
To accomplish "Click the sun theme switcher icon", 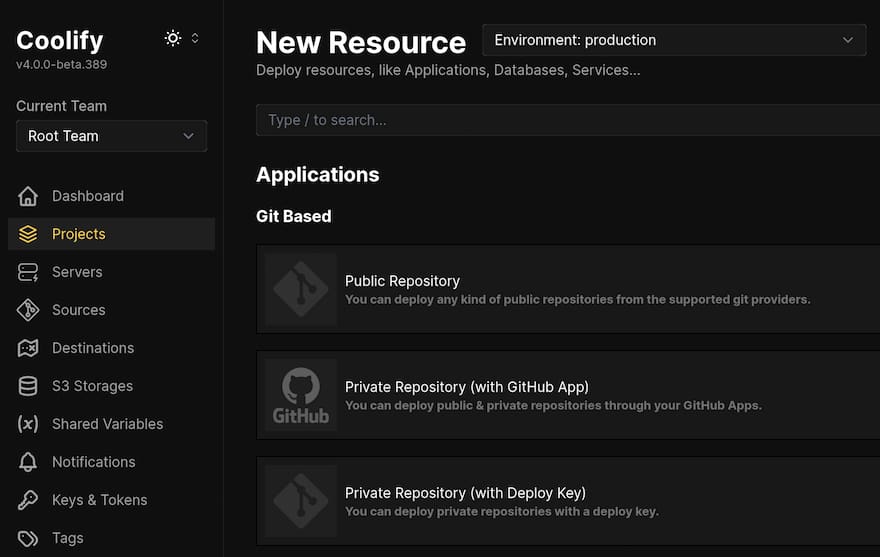I will (x=173, y=38).
